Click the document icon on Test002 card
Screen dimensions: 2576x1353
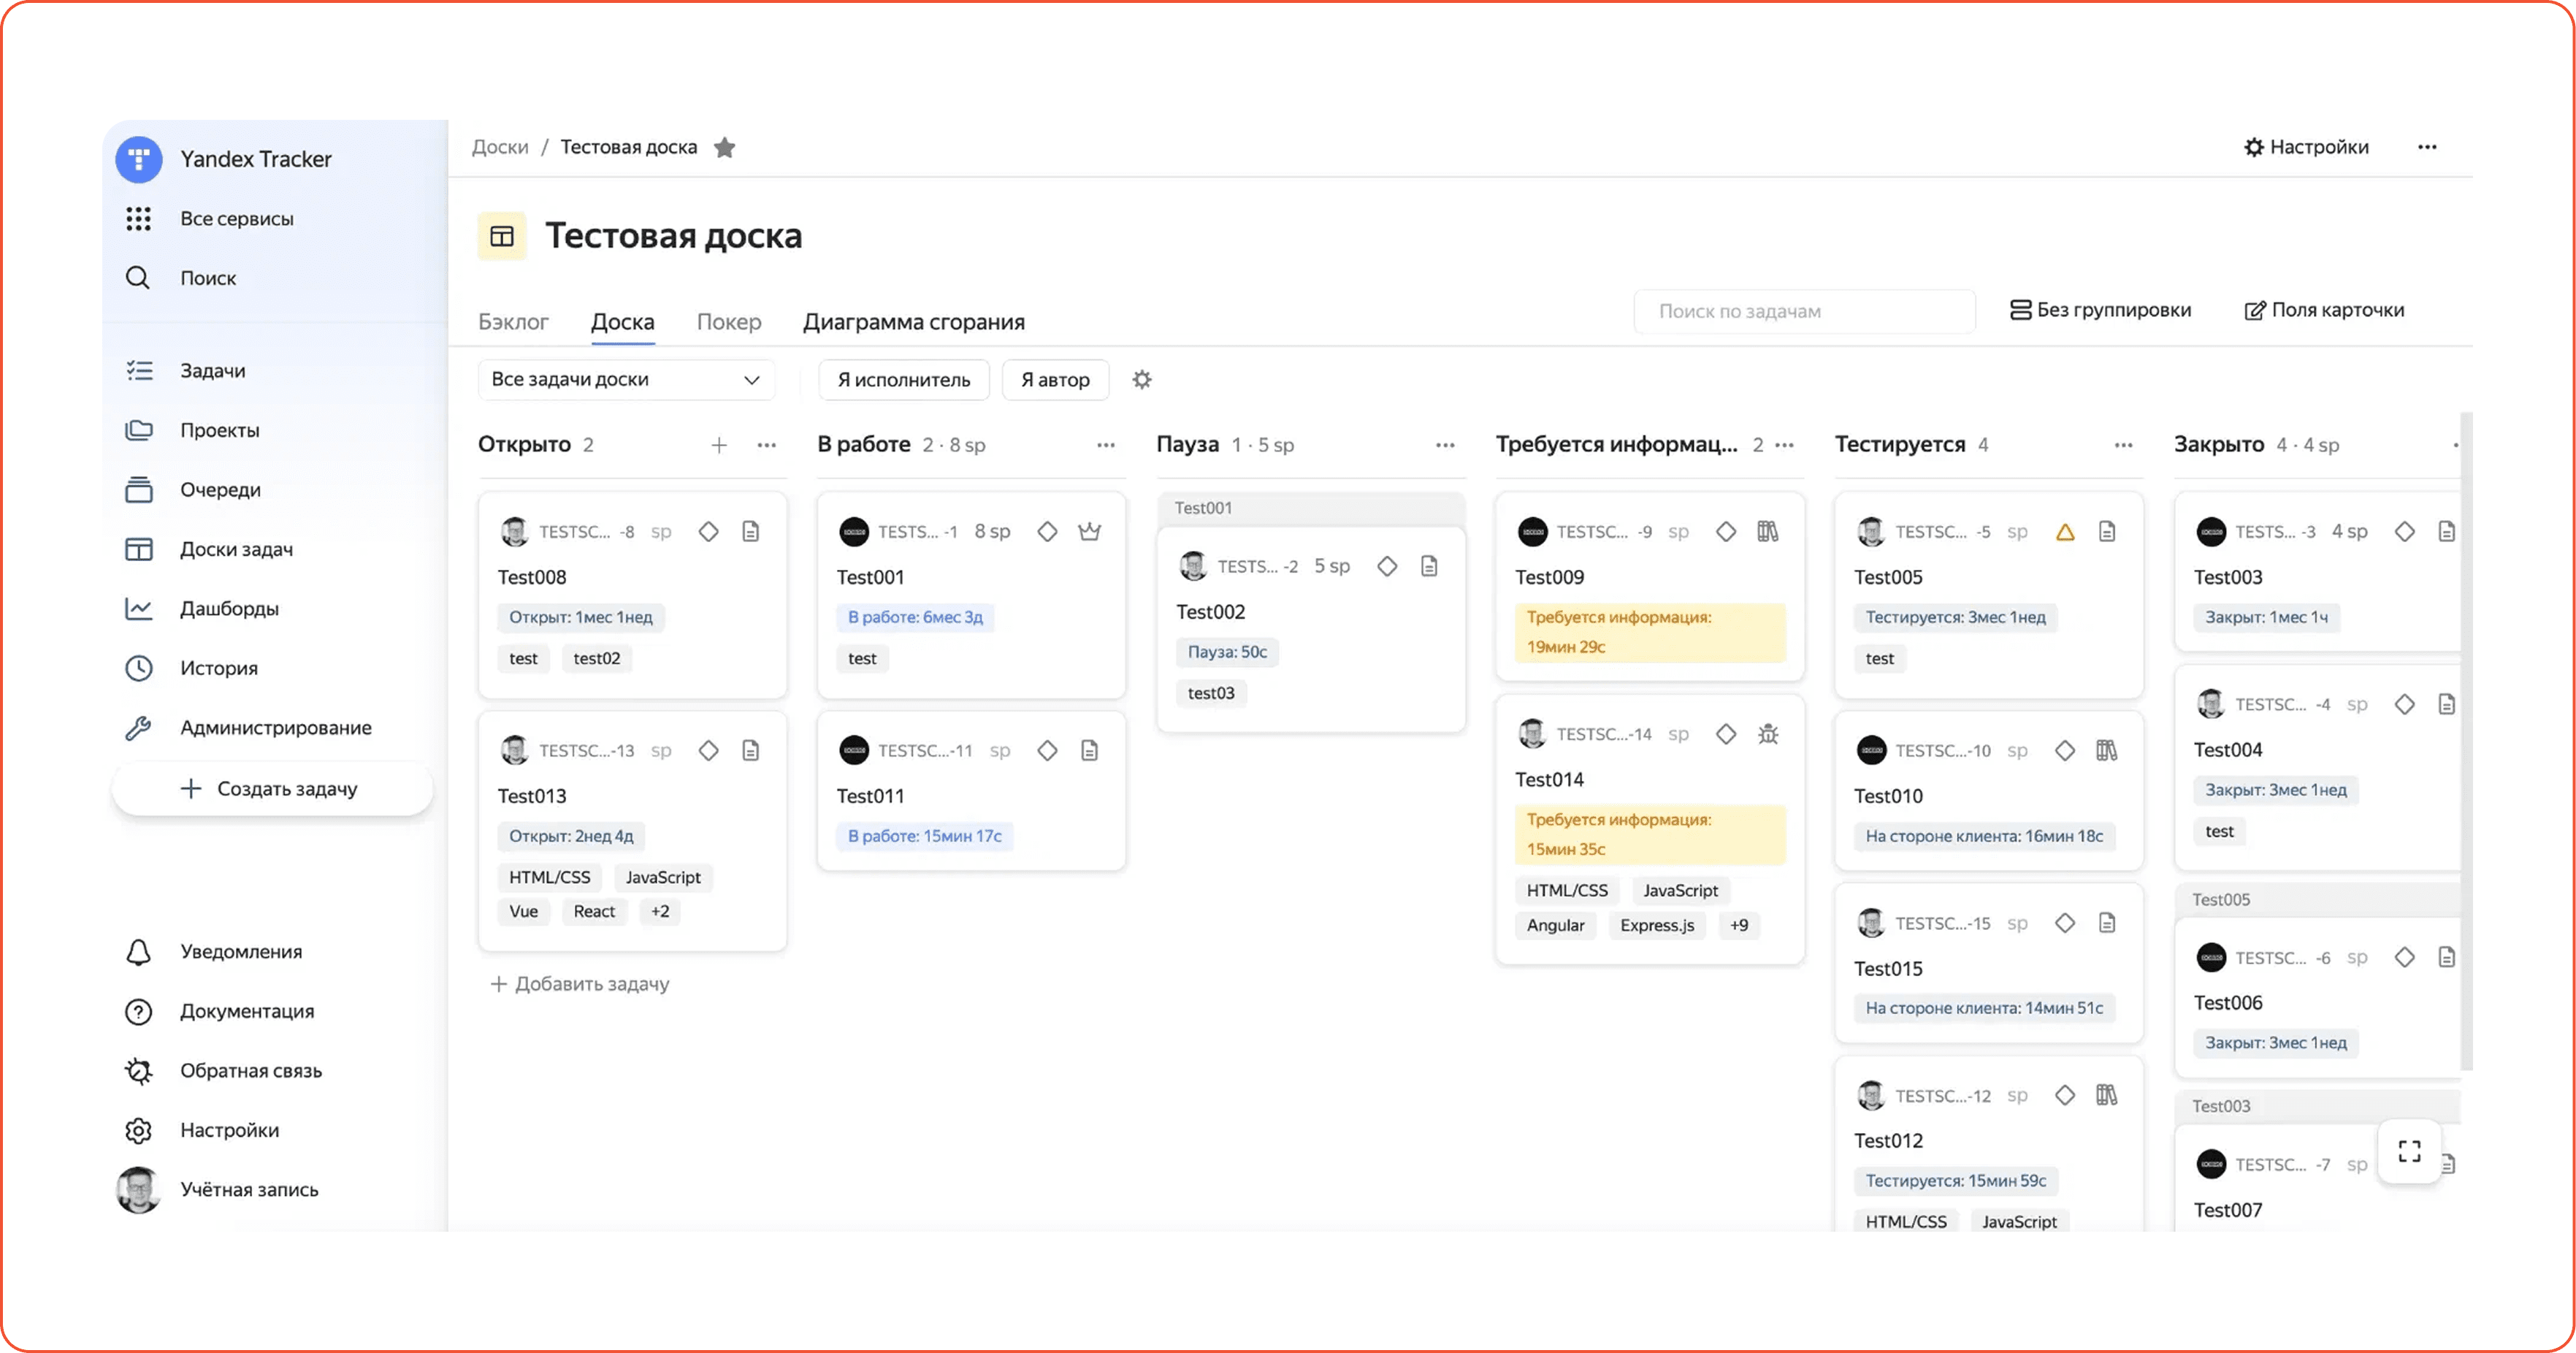[x=1430, y=567]
